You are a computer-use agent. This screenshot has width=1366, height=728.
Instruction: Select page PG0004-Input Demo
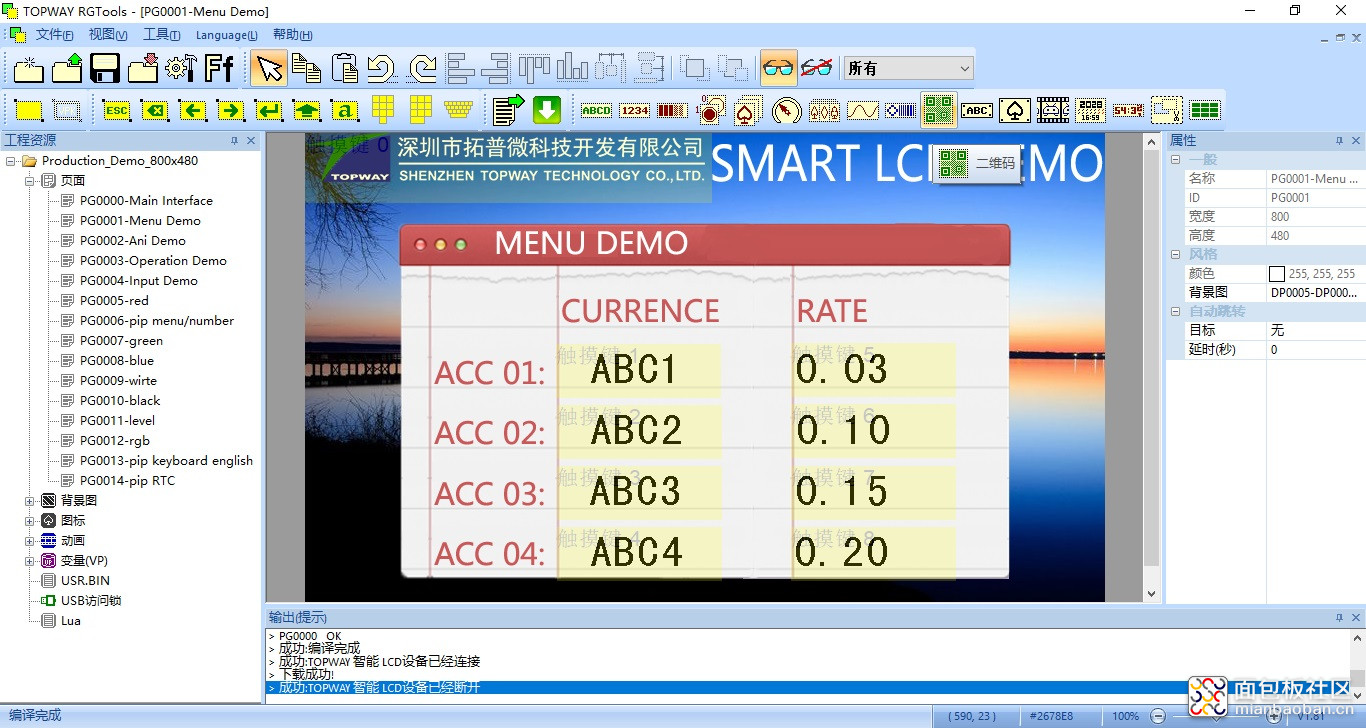coord(139,281)
